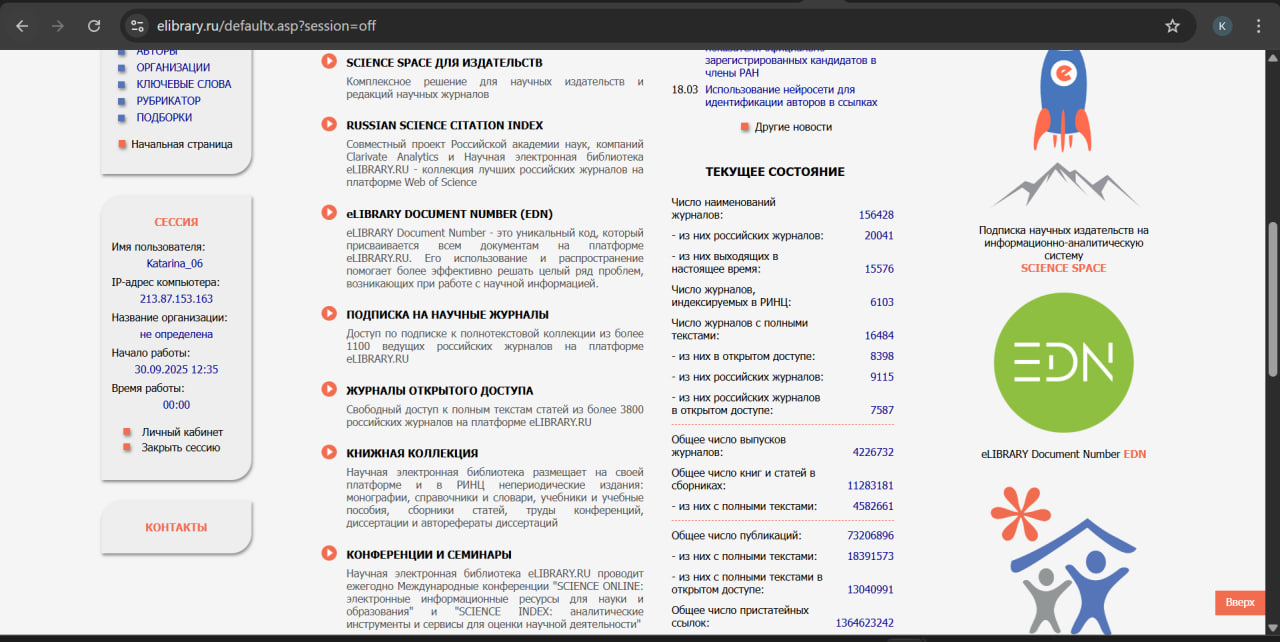Viewport: 1280px width, 642px height.
Task: Open Личный кабинет link
Action: [x=182, y=432]
